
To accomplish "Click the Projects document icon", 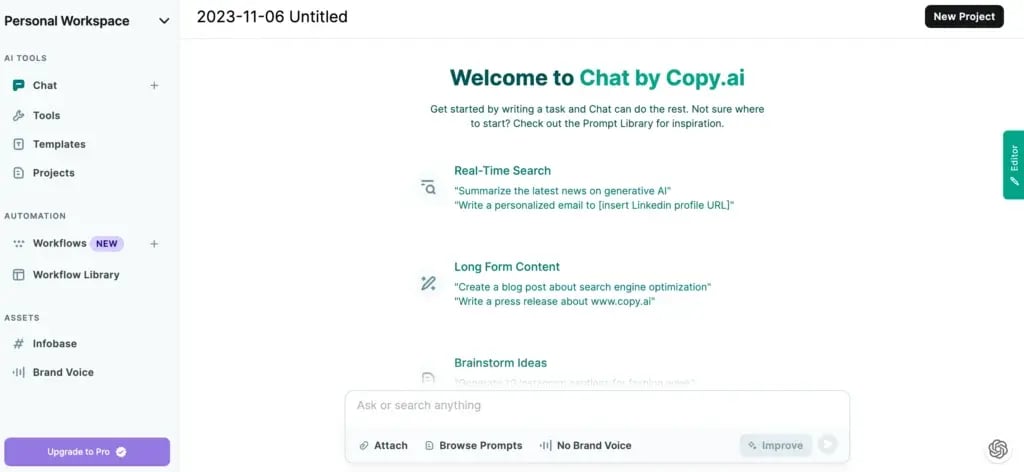I will pos(18,173).
